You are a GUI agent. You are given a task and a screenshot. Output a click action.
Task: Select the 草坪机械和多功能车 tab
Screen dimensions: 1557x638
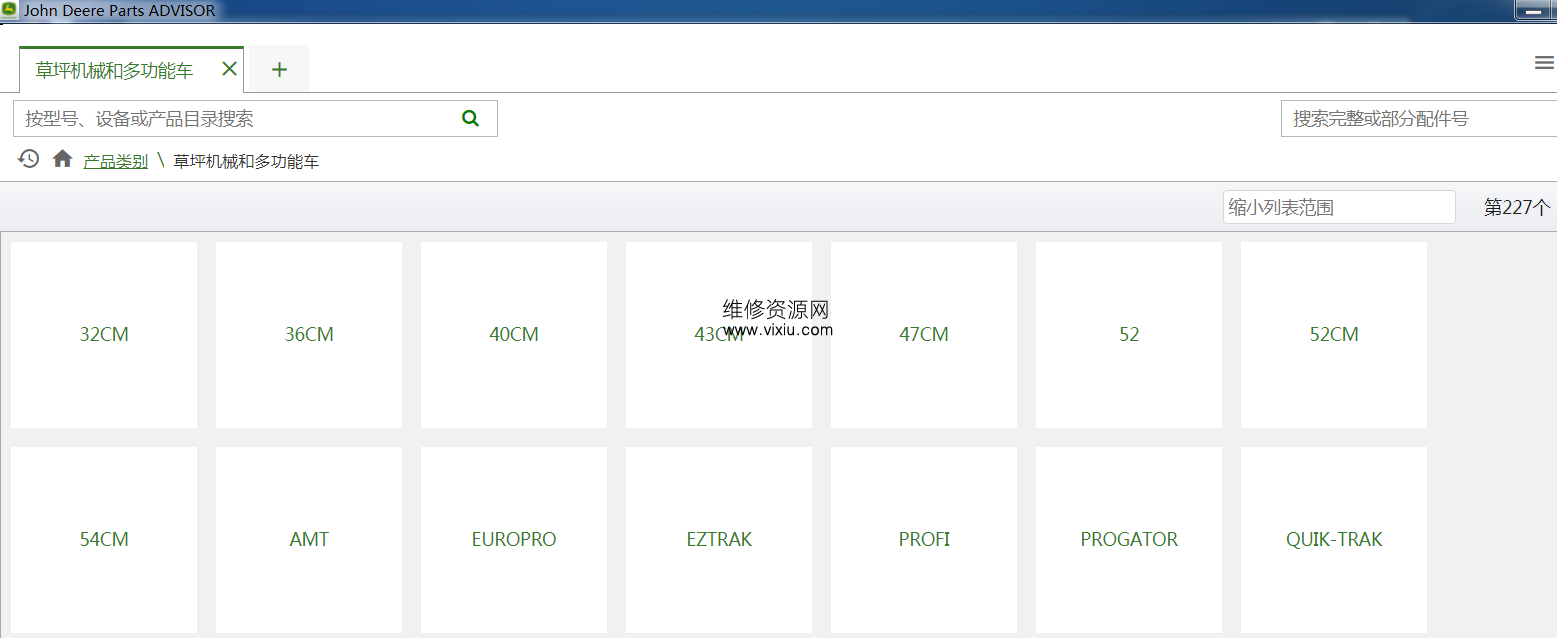tap(114, 71)
